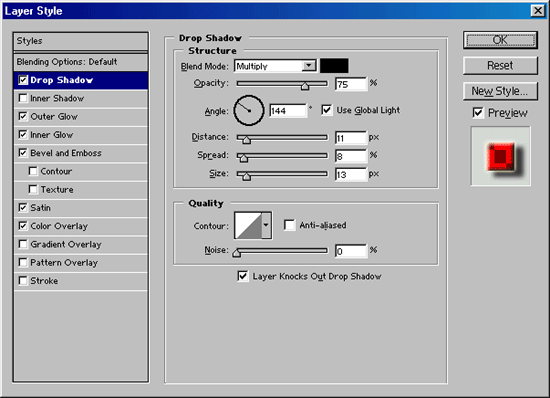Screen dimensions: 550x398
Task: Open the Stroke settings label
Action: click(44, 281)
